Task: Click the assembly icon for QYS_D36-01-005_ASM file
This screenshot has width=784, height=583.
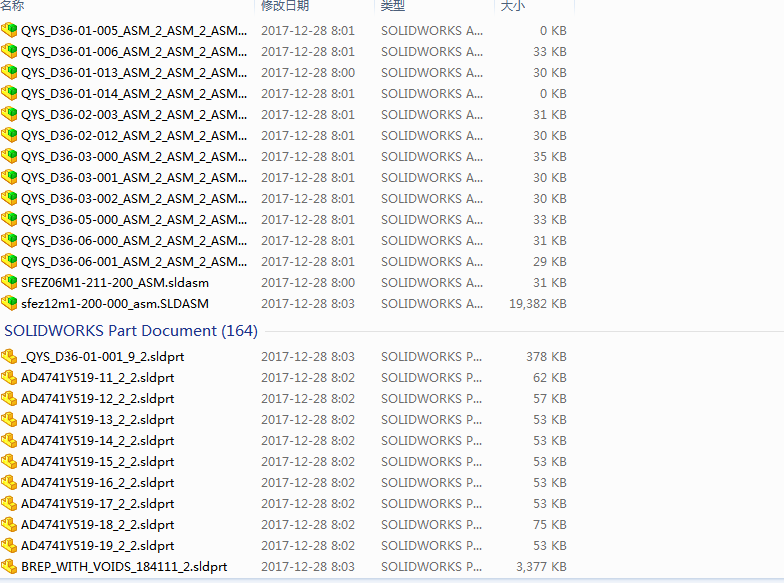Action: [x=9, y=30]
